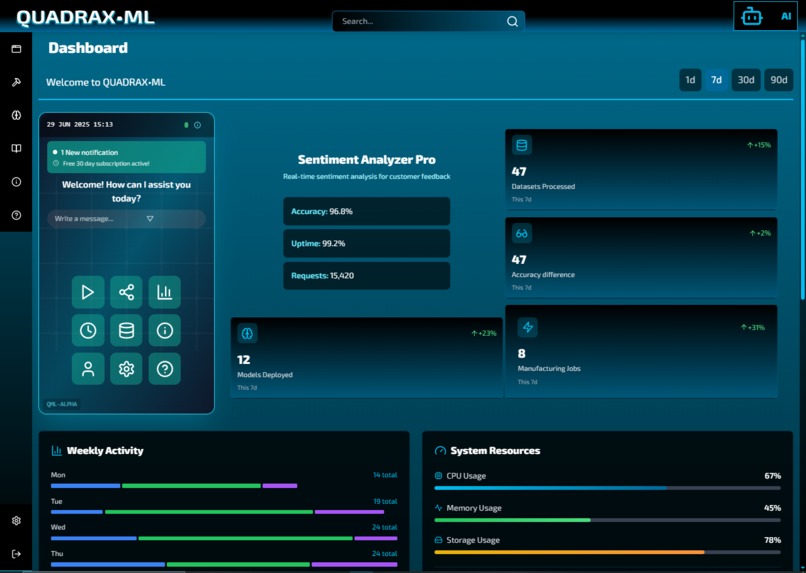Click the Accuracy 96.8% stat box
The height and width of the screenshot is (573, 806).
coord(367,211)
